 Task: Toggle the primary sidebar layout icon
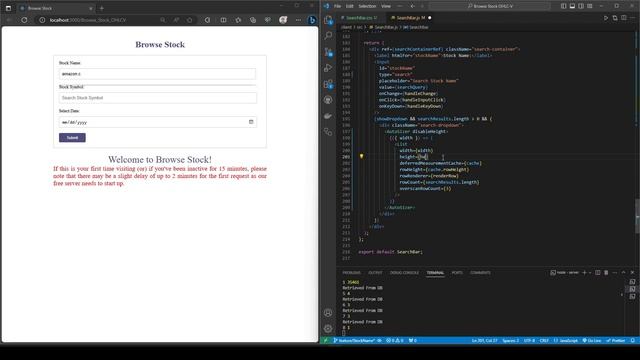pyautogui.click(x=564, y=6)
